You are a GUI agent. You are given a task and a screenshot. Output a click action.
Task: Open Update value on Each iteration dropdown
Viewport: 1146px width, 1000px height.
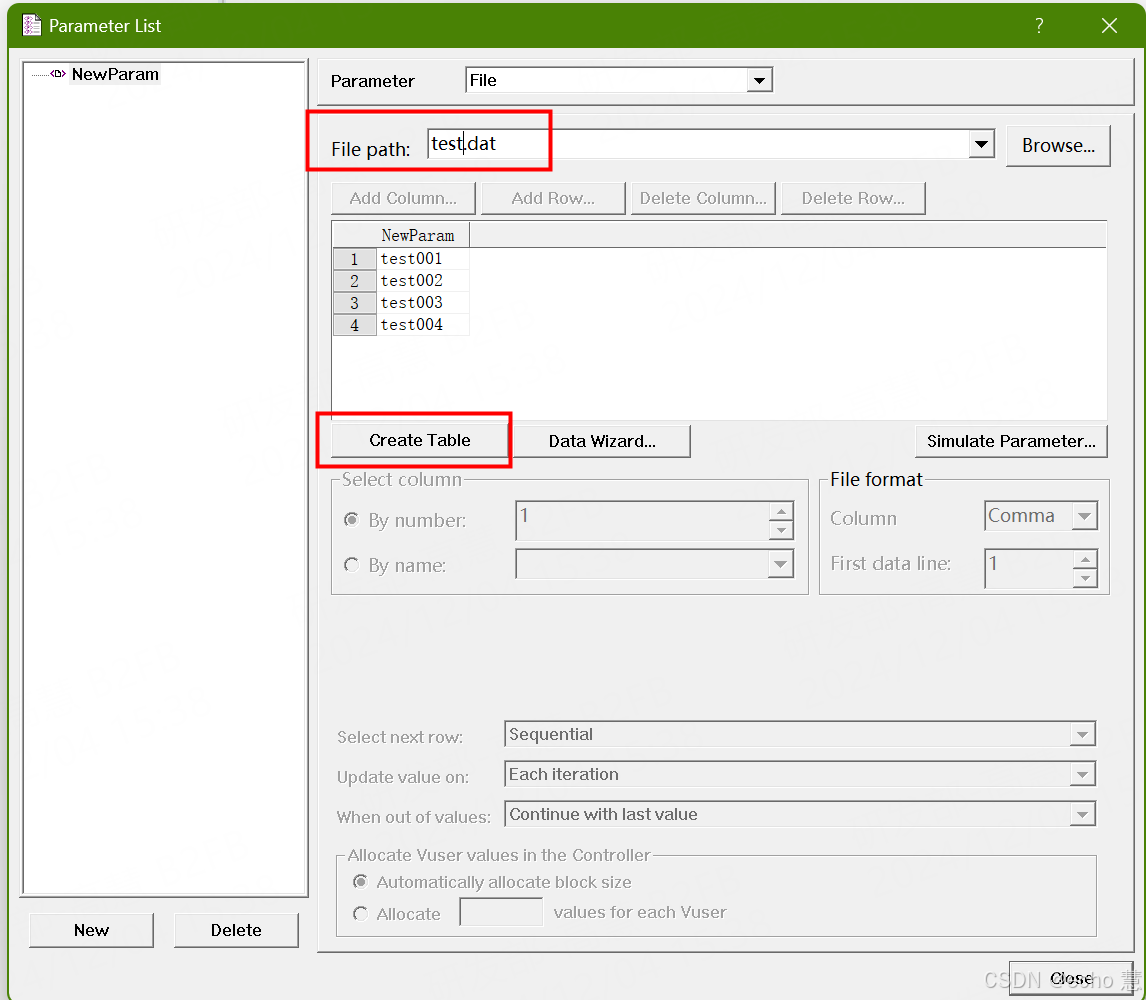pos(800,774)
